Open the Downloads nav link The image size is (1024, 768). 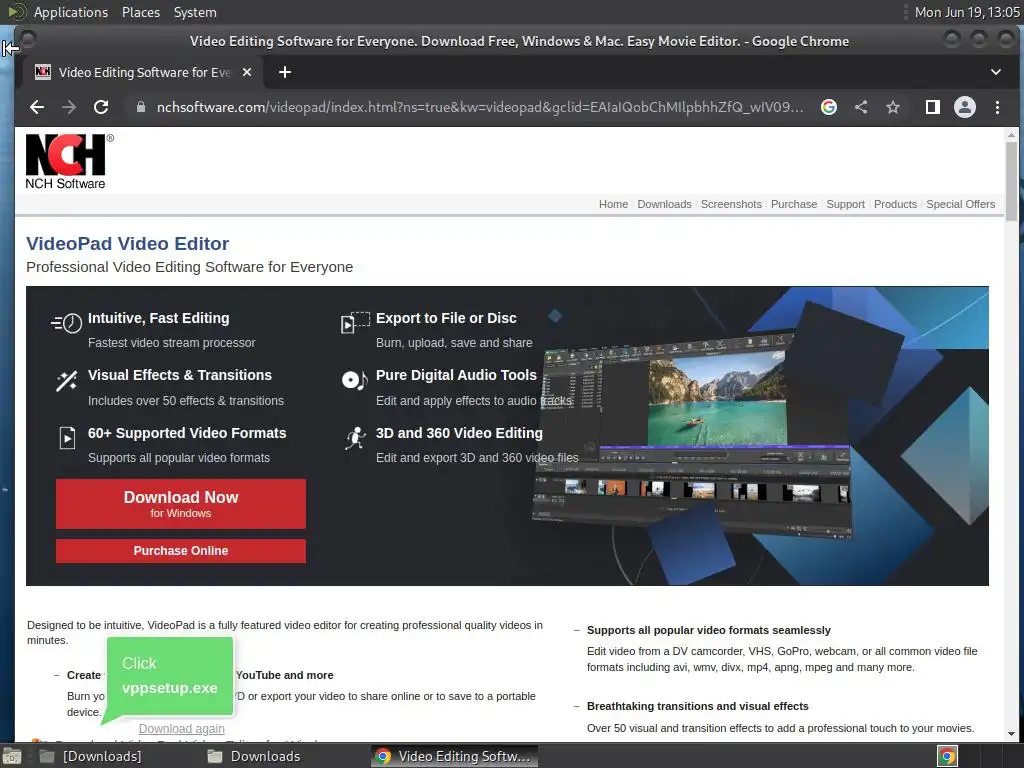(664, 204)
